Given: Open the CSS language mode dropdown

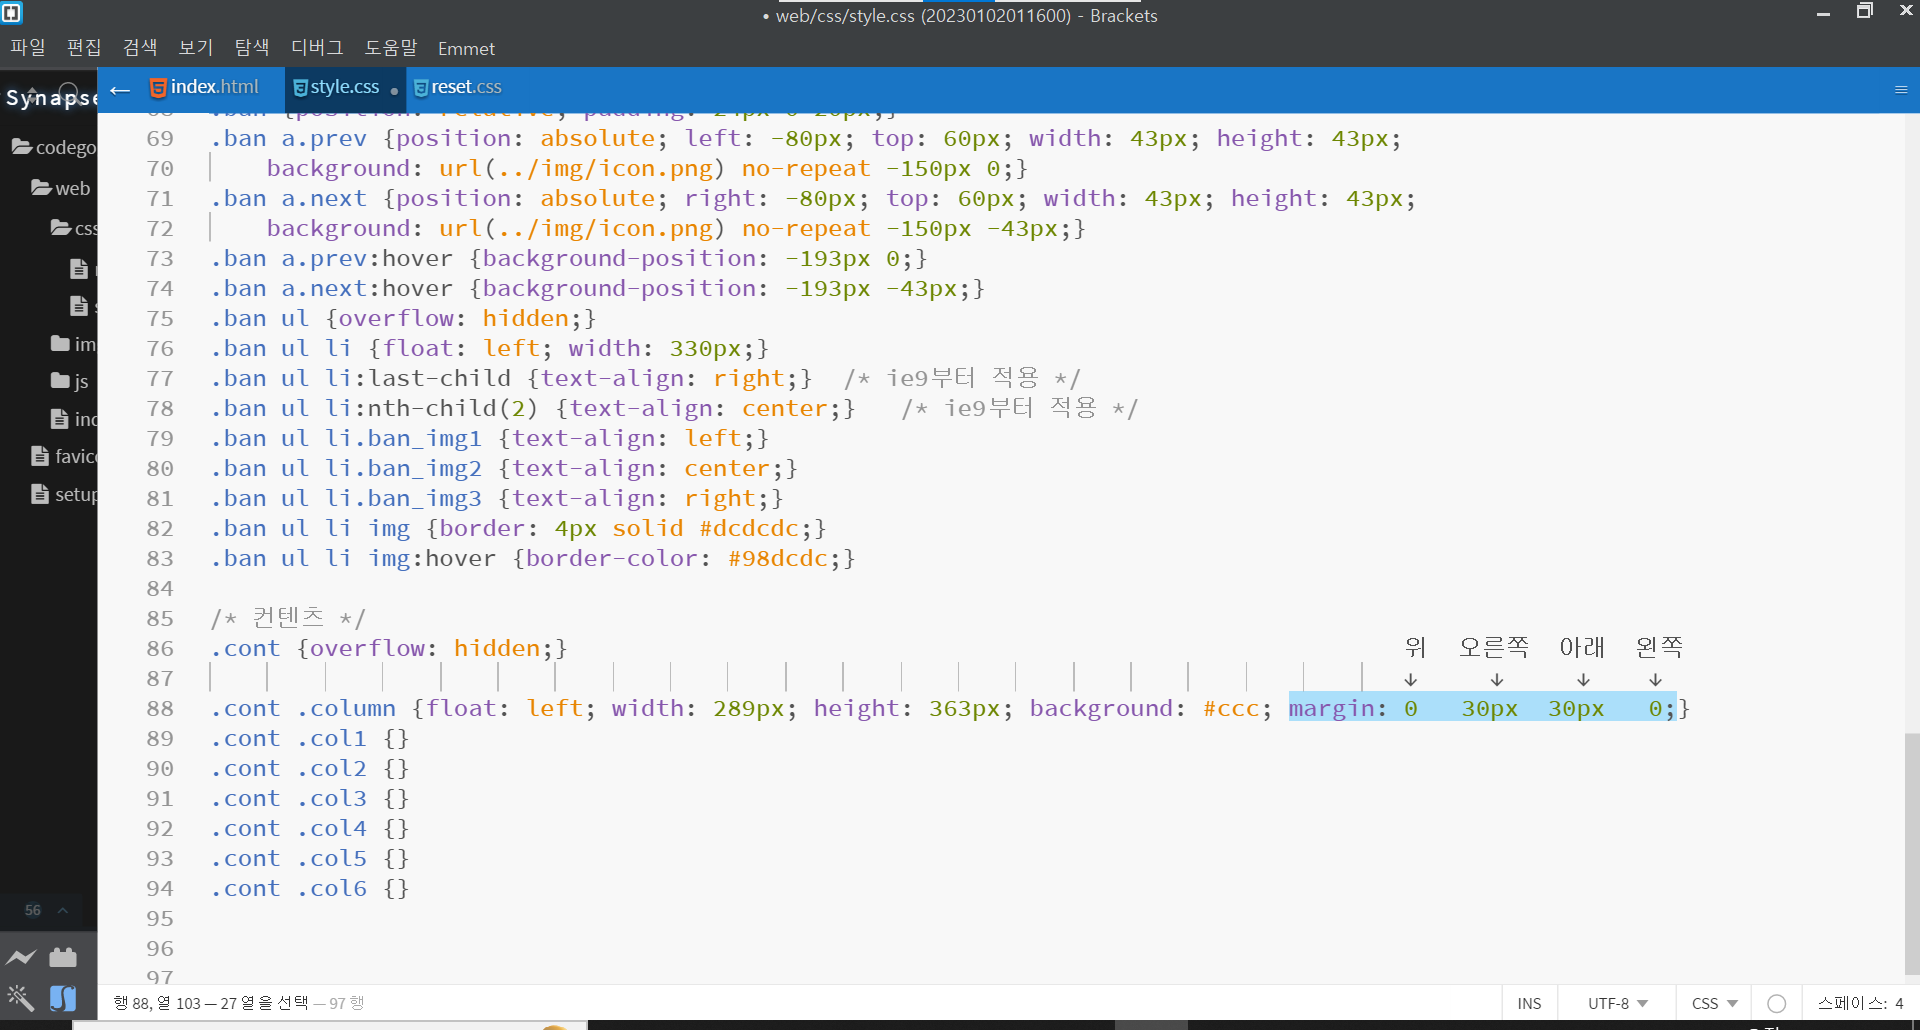Looking at the screenshot, I should pyautogui.click(x=1715, y=1003).
